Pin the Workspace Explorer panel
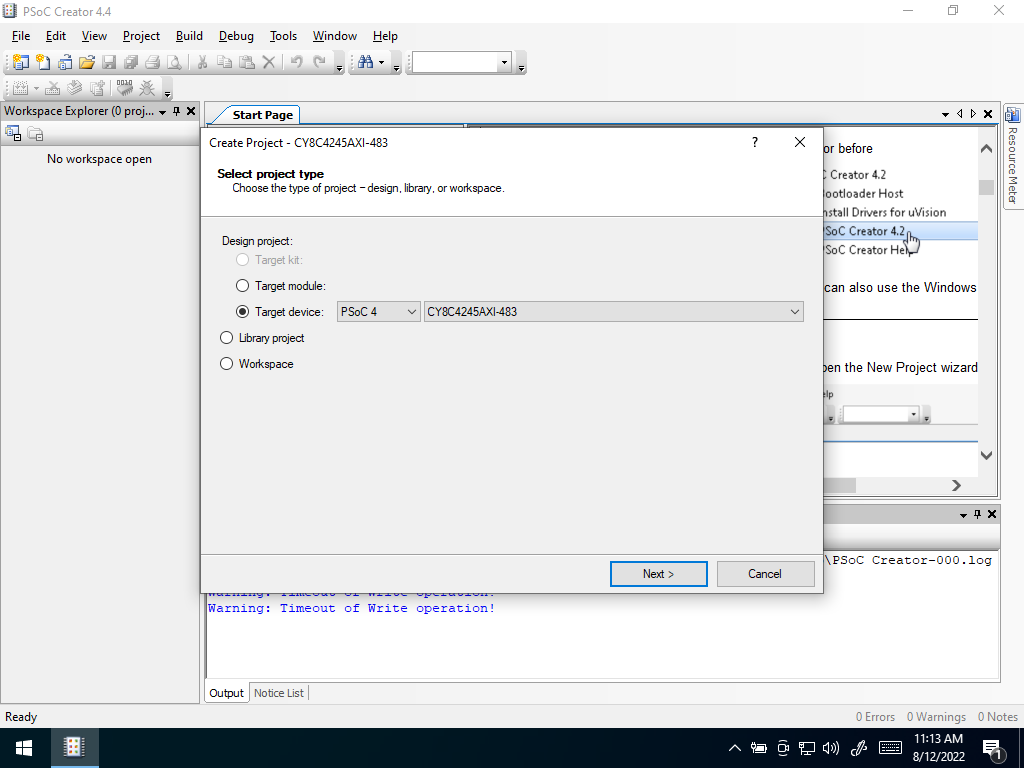Viewport: 1024px width, 768px height. [176, 111]
